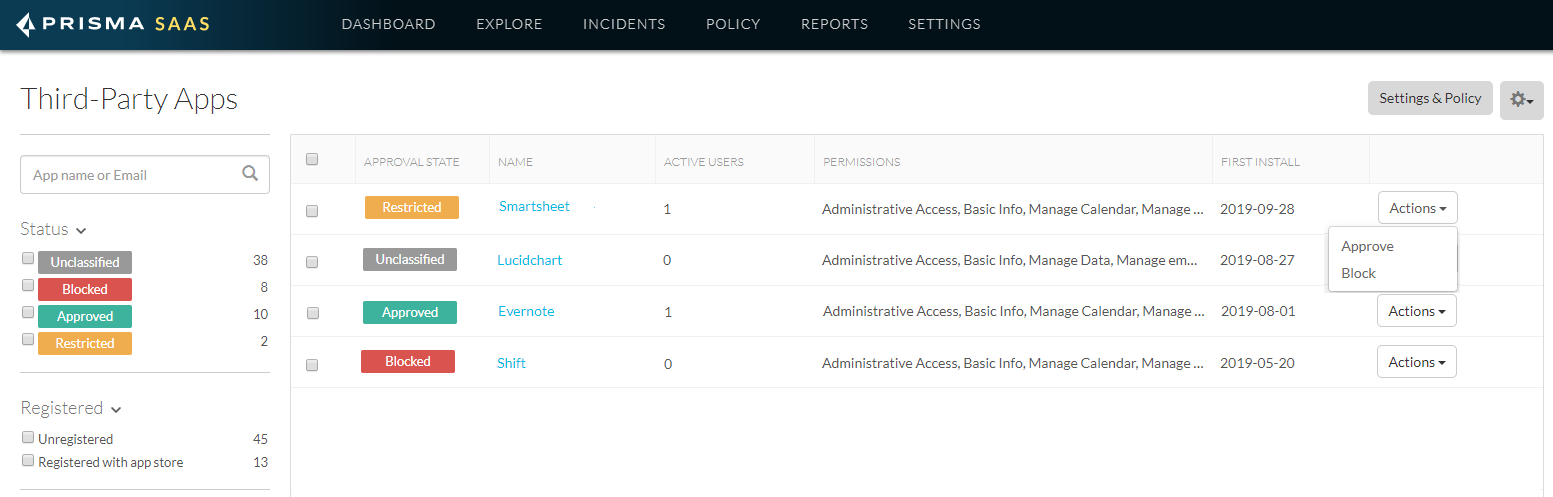Choose Approve from the Actions menu
Viewport: 1553px width, 497px height.
tap(1367, 246)
